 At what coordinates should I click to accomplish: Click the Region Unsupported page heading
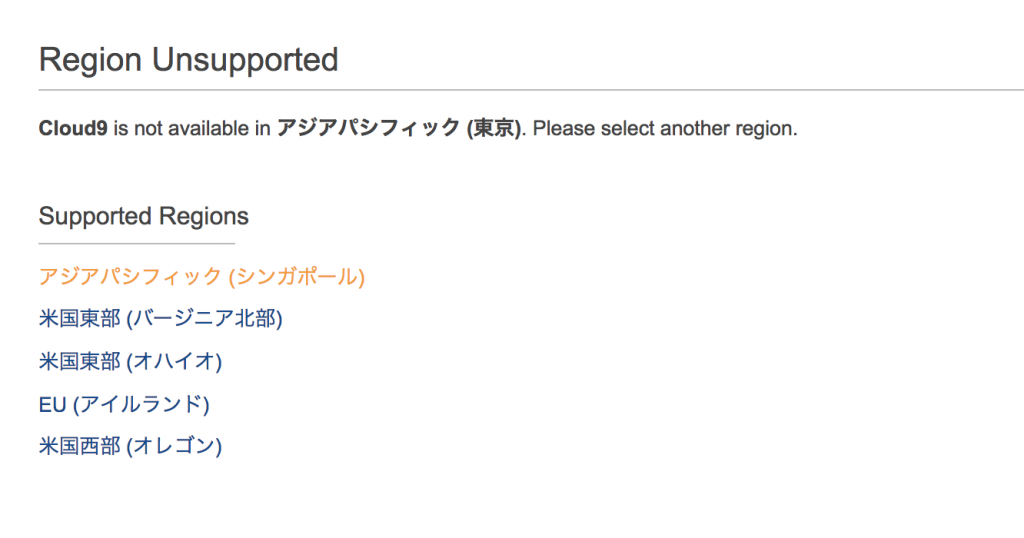189,59
